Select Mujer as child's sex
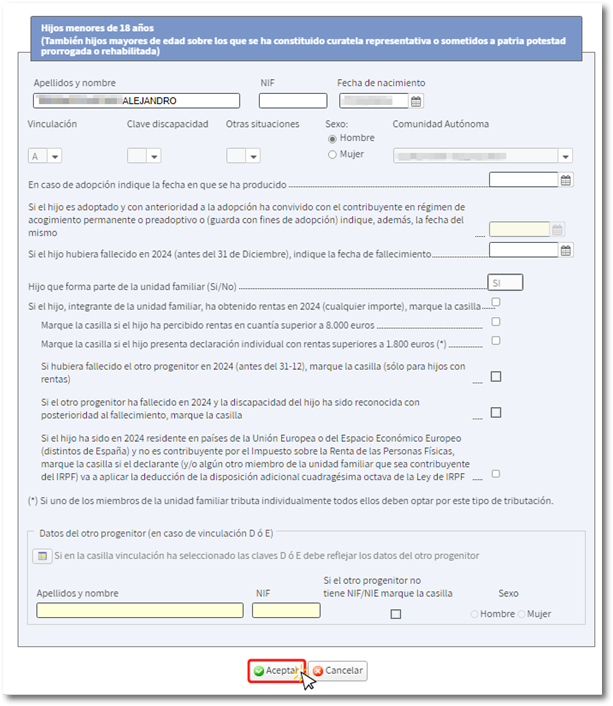This screenshot has height=706, width=613. (333, 155)
